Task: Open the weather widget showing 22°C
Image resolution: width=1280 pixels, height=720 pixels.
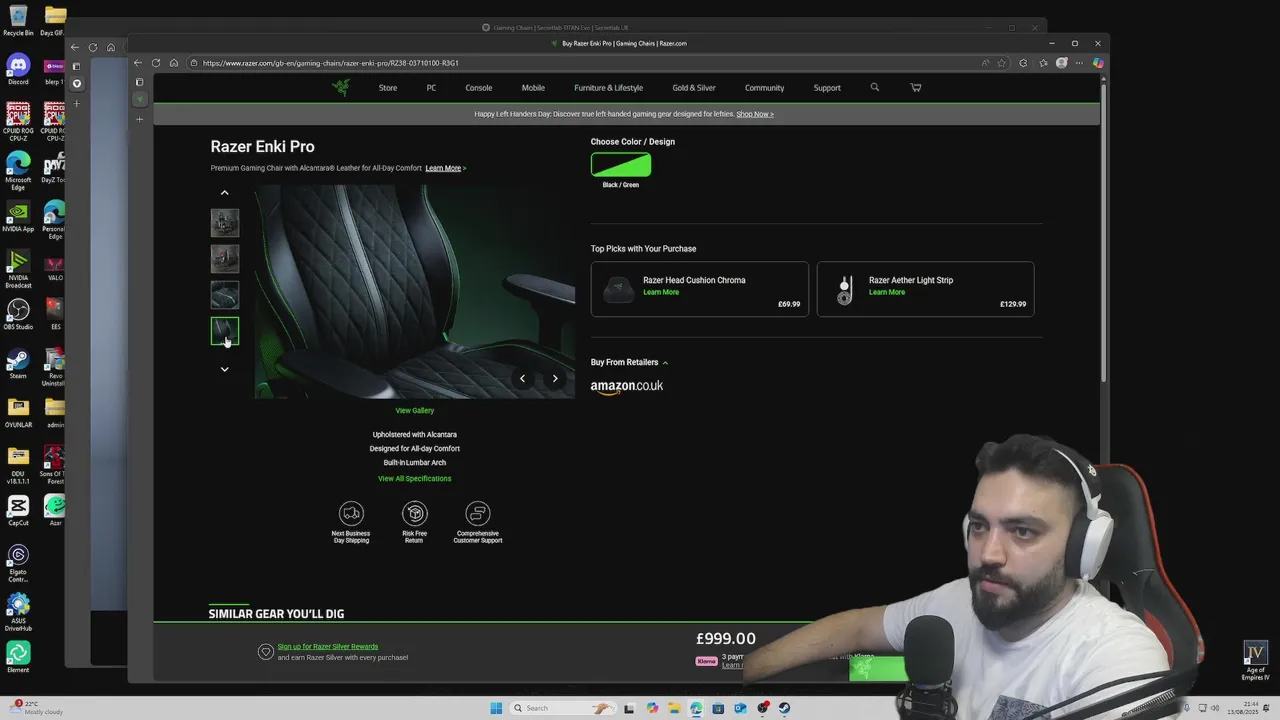Action: pos(36,708)
